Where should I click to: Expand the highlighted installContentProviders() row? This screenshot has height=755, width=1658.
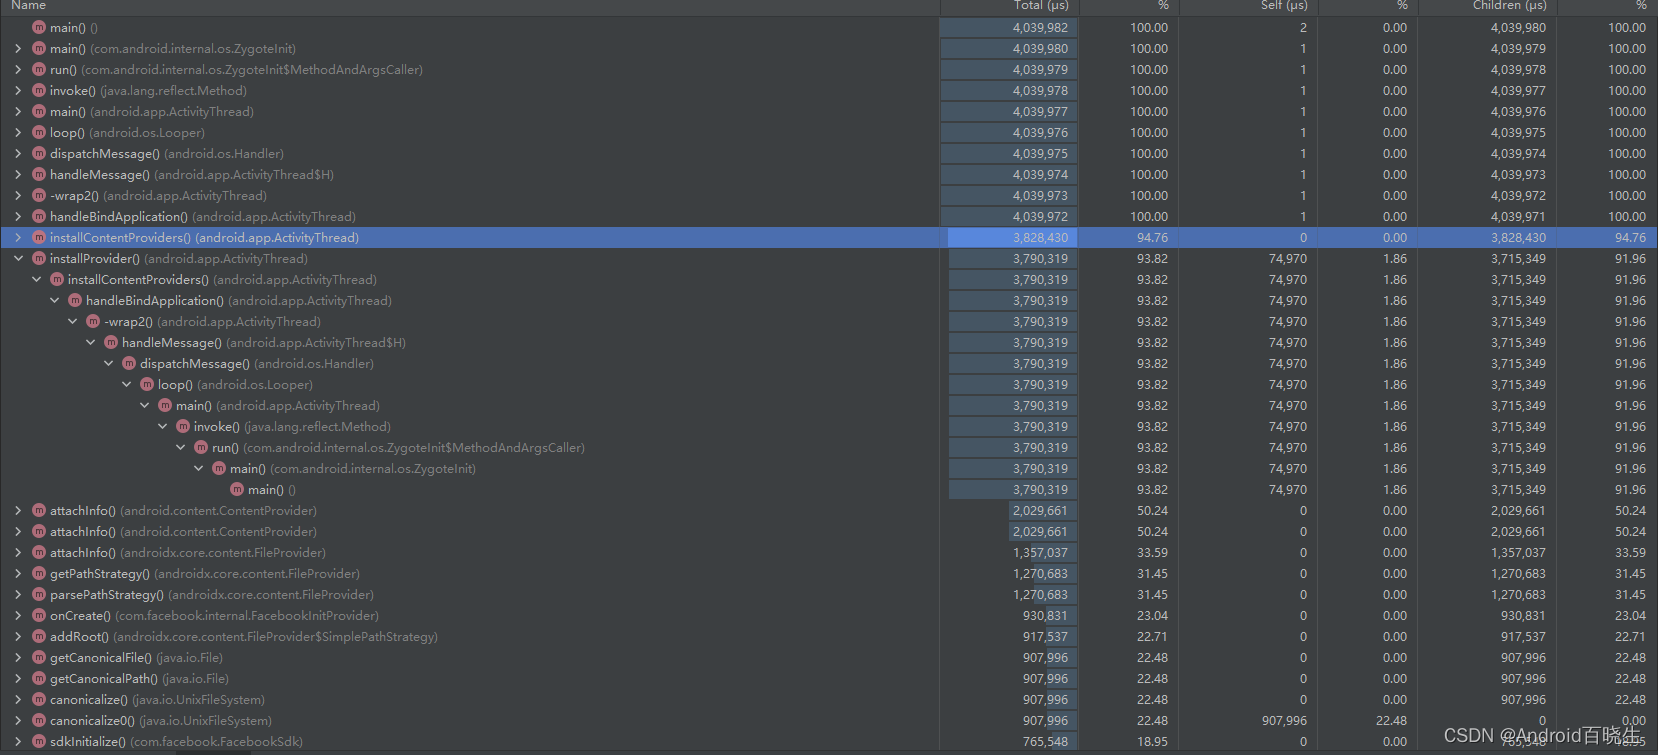coord(18,237)
